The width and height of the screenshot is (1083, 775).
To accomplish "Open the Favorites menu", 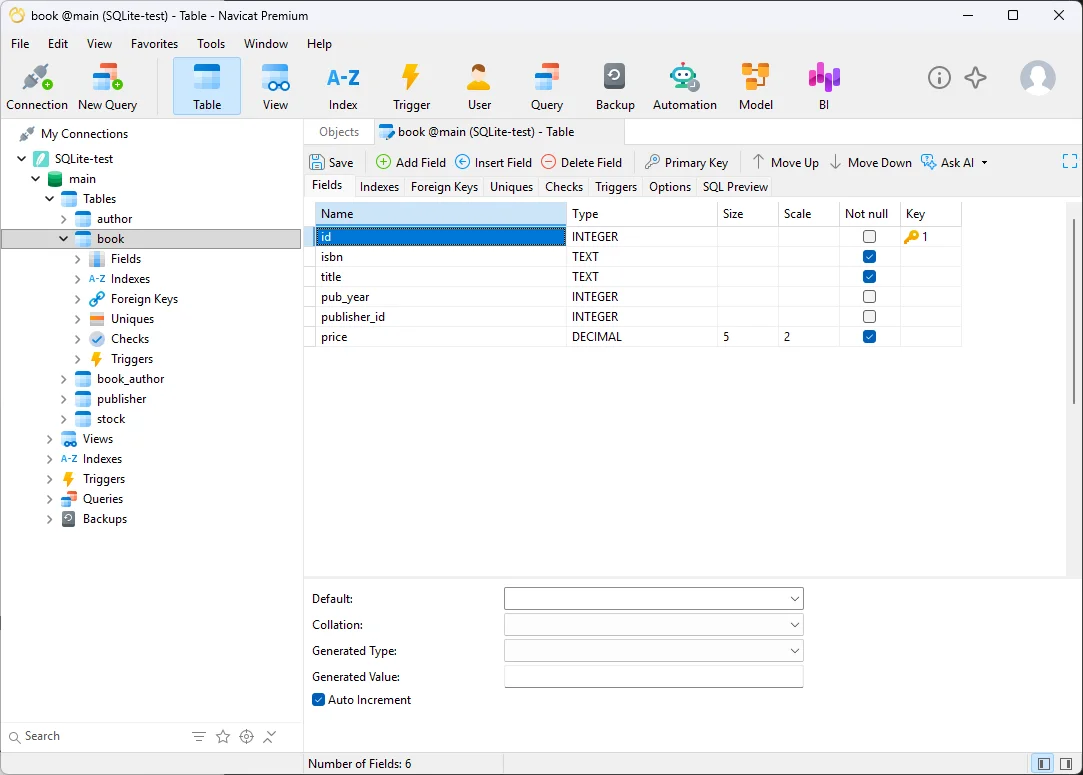I will coord(154,44).
